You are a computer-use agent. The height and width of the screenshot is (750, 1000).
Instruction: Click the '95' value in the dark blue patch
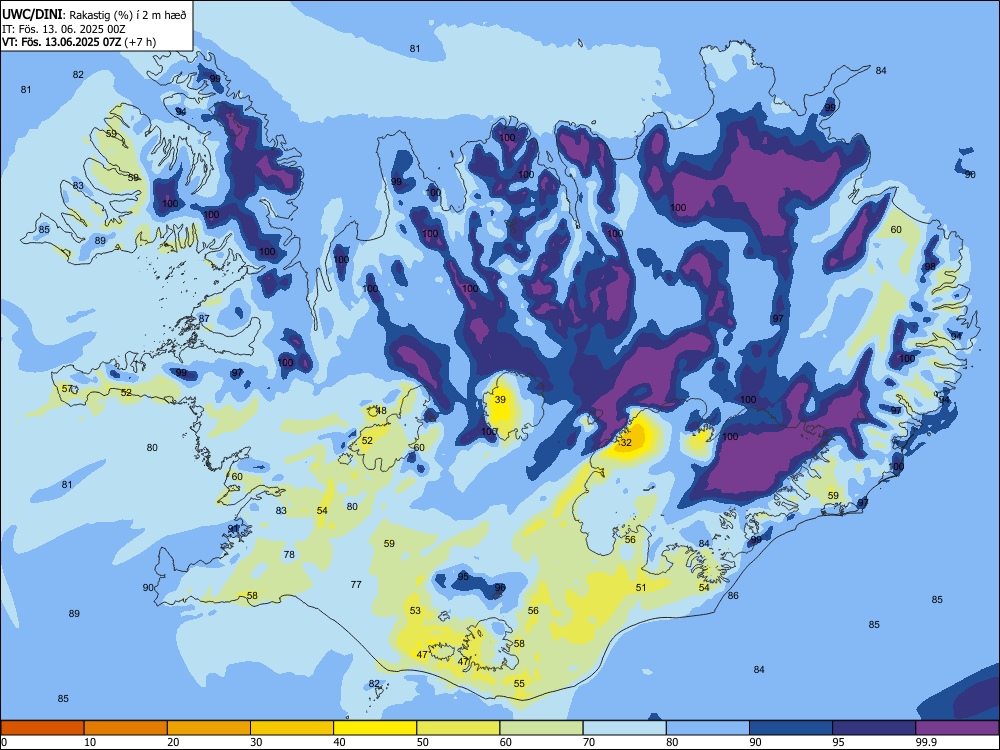[463, 576]
